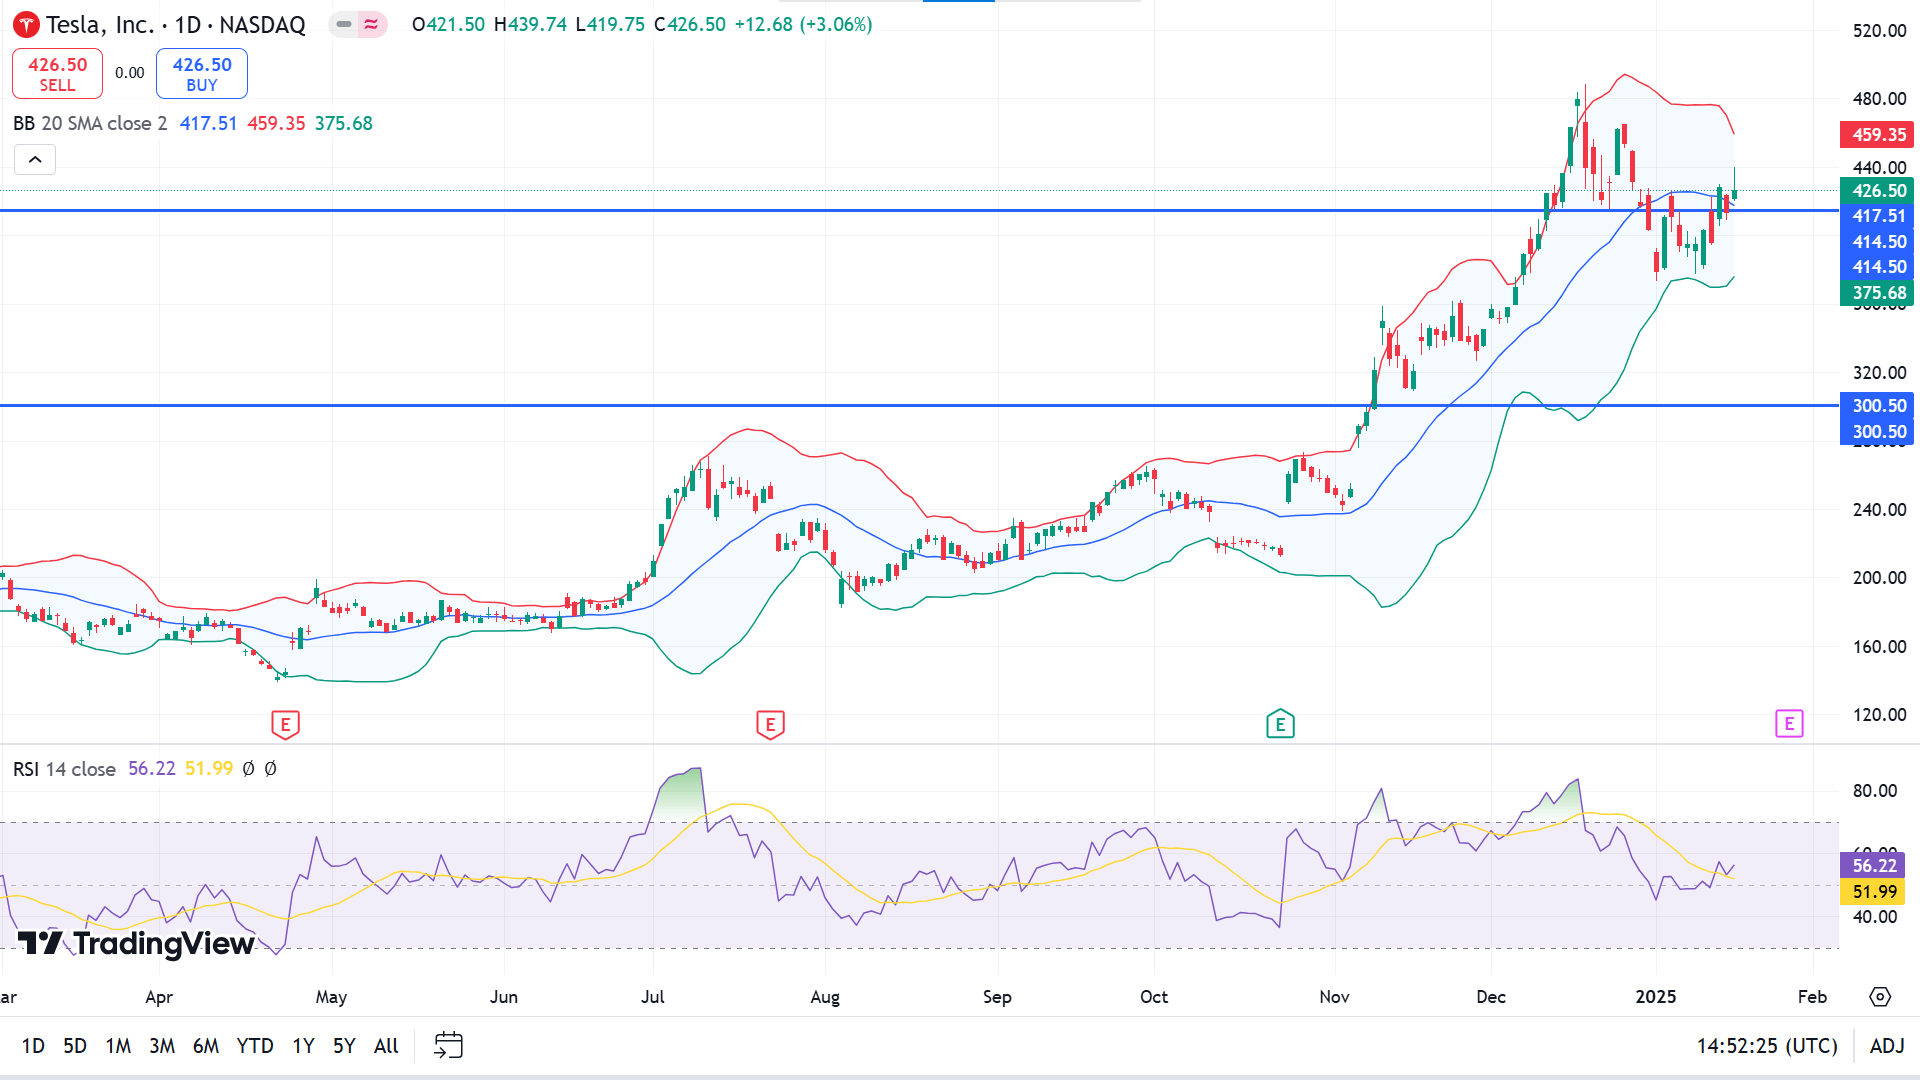Screen dimensions: 1920x1080
Task: Click the 480.00 price axis label
Action: [1879, 99]
